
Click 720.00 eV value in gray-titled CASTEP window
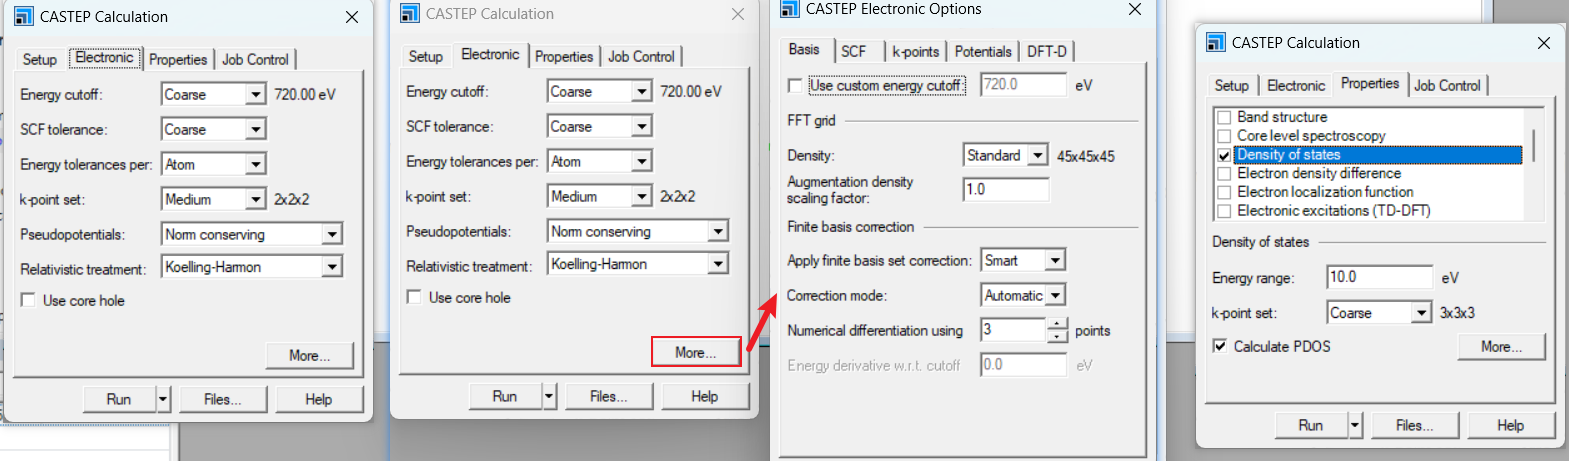[690, 92]
